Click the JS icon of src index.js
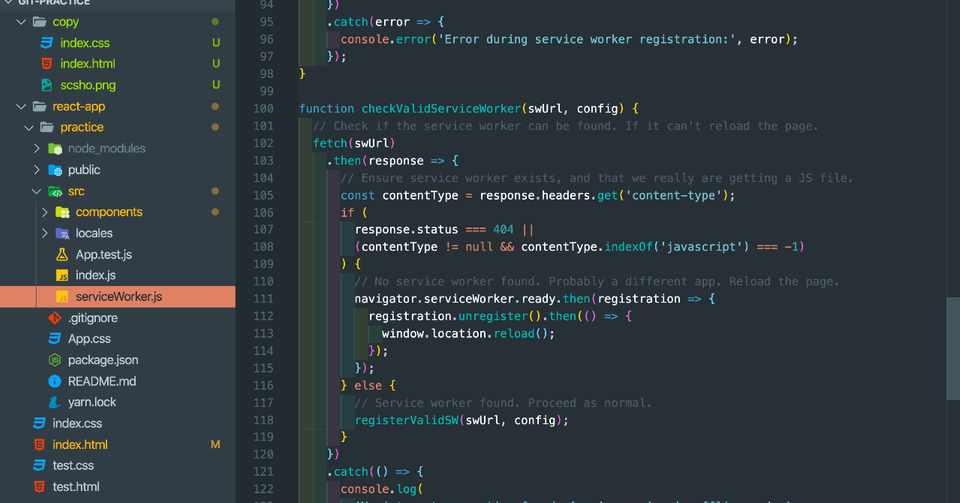960x503 pixels. tap(62, 276)
